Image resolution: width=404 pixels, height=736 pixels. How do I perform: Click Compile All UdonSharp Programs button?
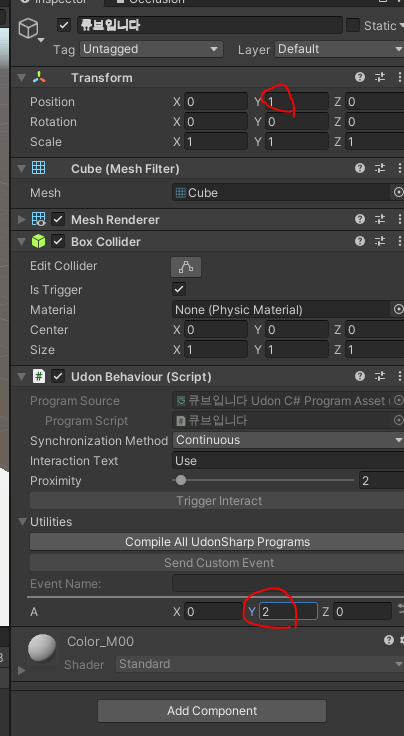point(217,542)
